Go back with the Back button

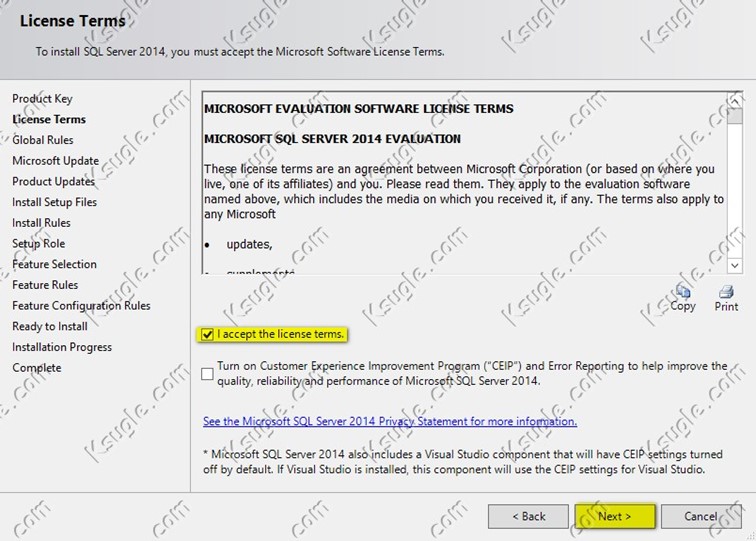528,516
